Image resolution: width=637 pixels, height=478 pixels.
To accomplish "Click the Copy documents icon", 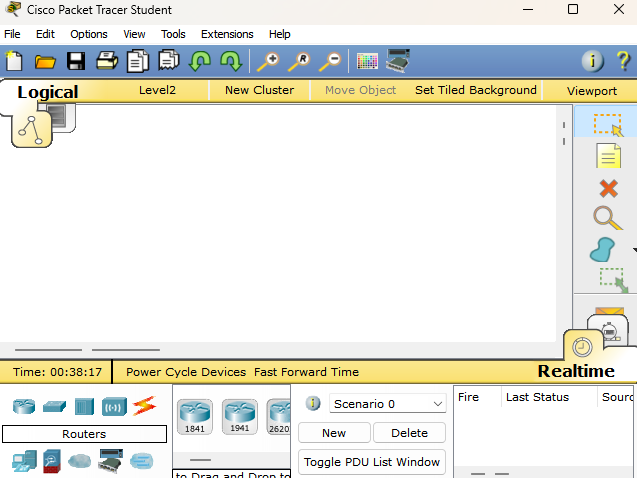I will click(x=138, y=61).
